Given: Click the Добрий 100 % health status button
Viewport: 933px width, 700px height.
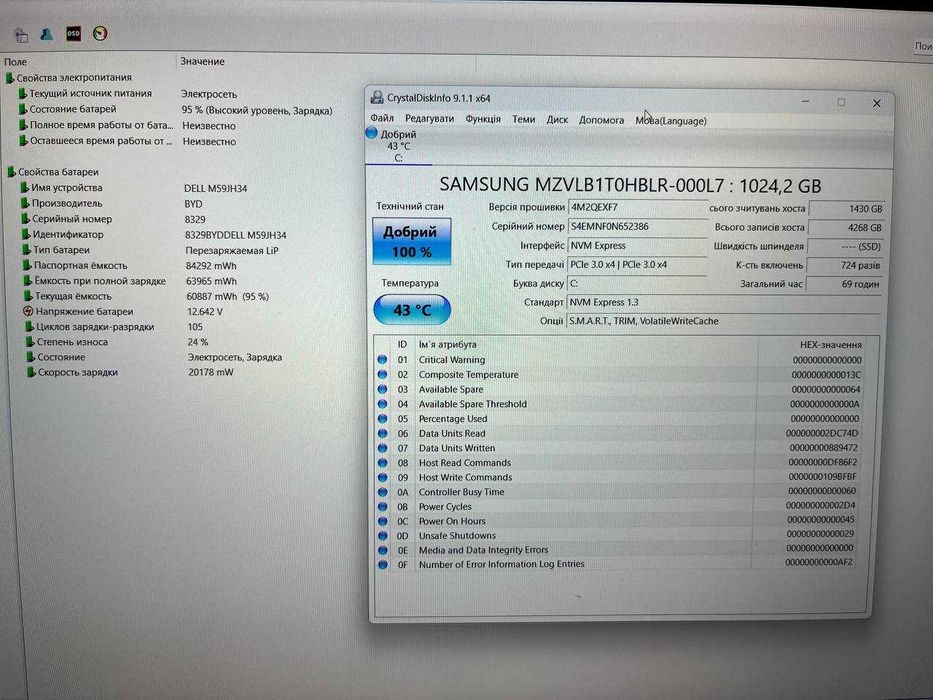Looking at the screenshot, I should coord(412,241).
